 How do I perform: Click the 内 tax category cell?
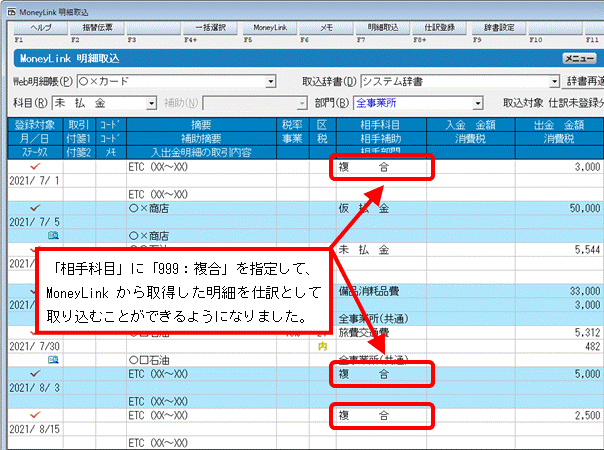tap(323, 346)
